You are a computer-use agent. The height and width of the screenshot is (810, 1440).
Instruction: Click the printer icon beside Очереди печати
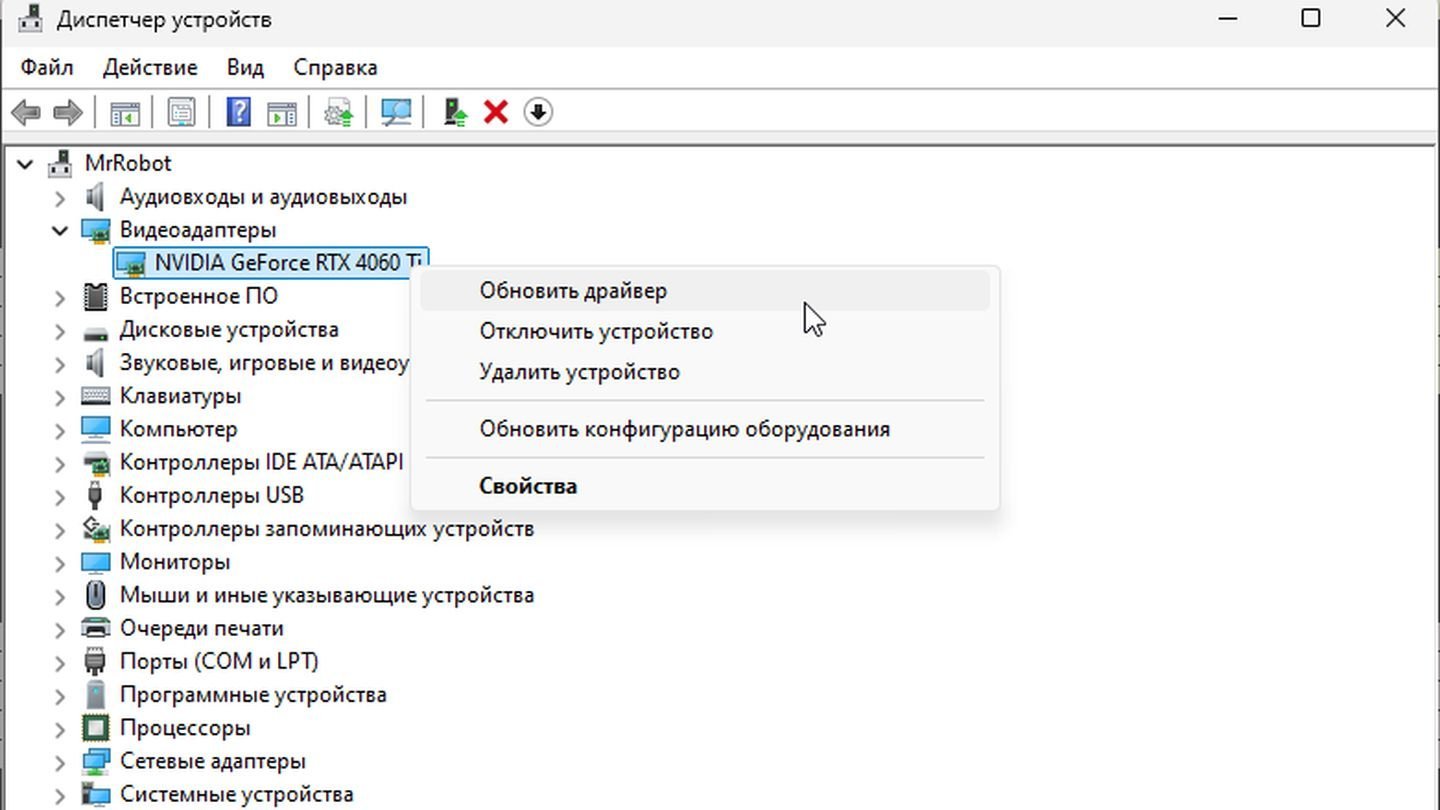tap(95, 628)
